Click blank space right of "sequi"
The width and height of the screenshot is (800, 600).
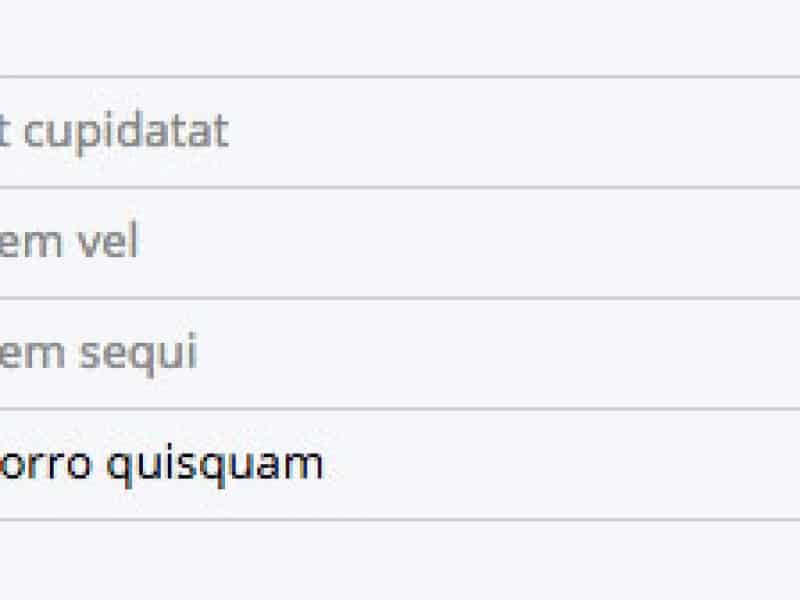(x=500, y=354)
